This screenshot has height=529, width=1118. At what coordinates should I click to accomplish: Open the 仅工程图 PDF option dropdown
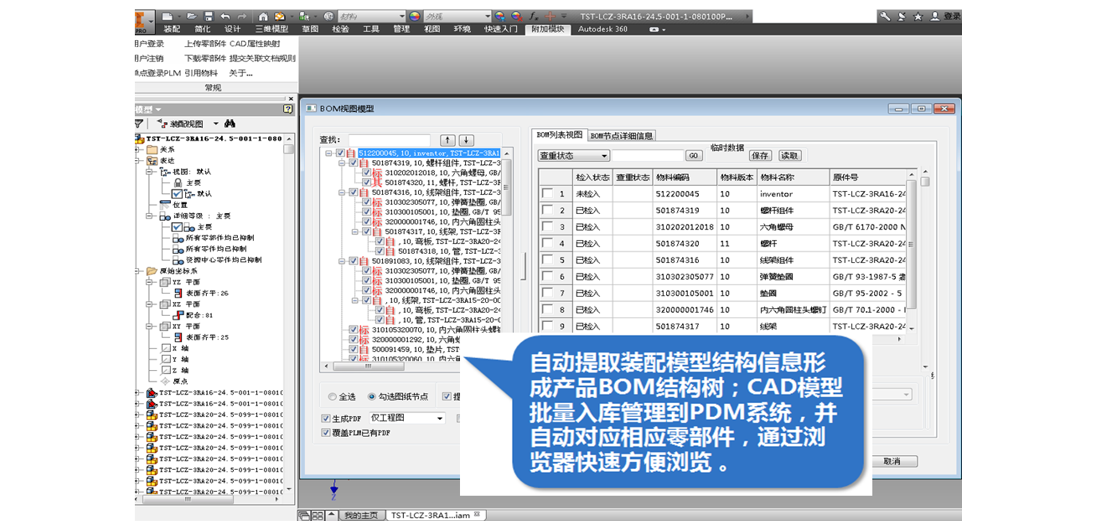439,418
